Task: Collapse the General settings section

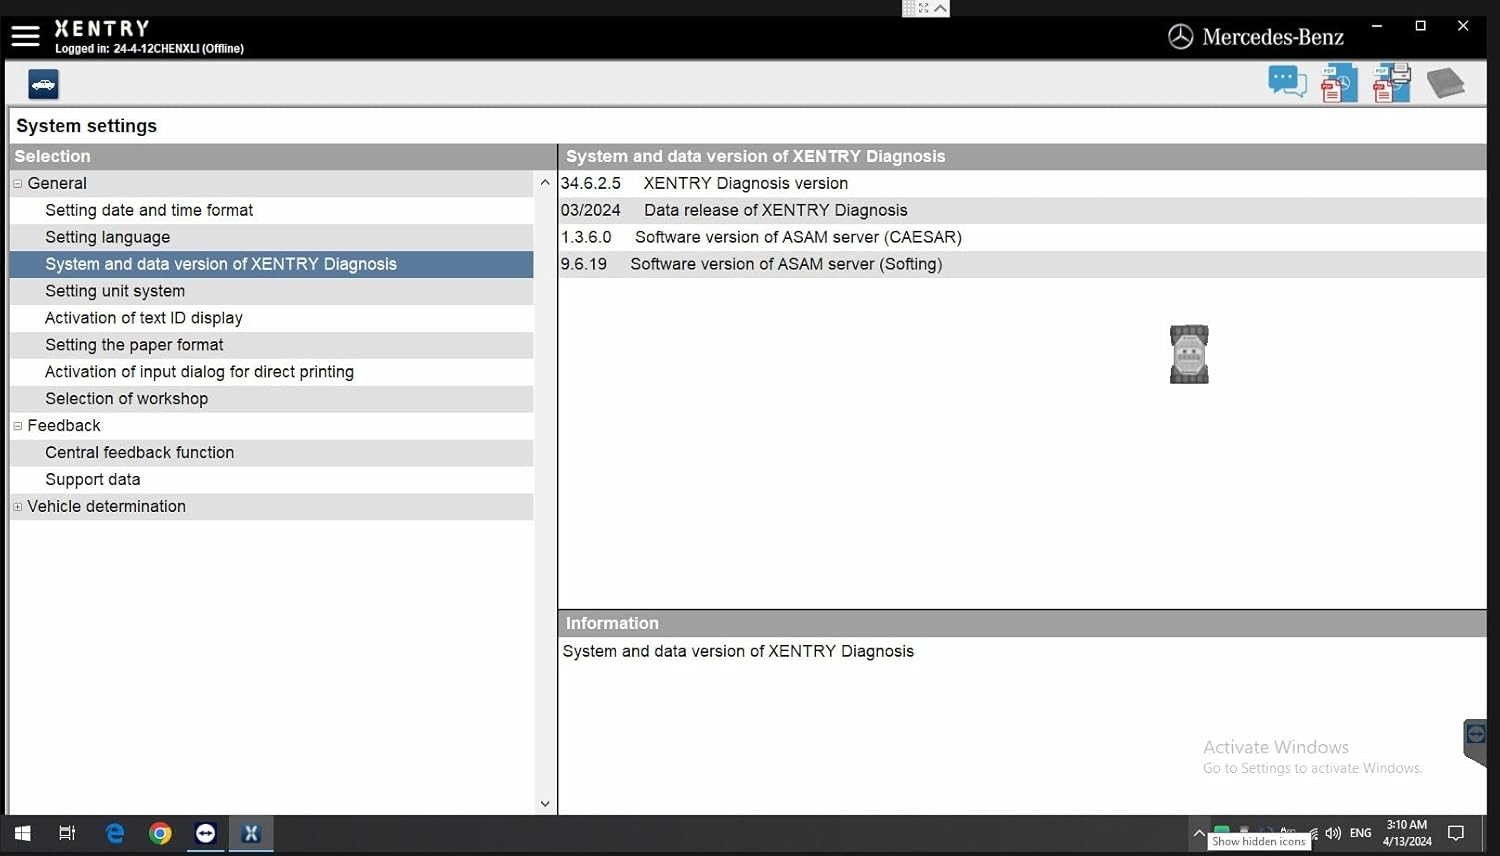Action: pyautogui.click(x=17, y=183)
